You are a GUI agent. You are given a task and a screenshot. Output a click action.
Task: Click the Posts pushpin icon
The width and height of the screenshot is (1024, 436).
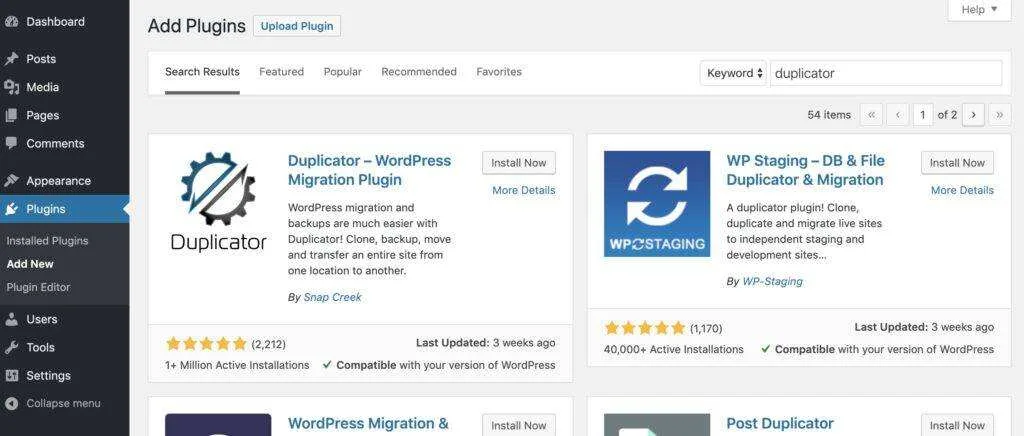(x=11, y=59)
